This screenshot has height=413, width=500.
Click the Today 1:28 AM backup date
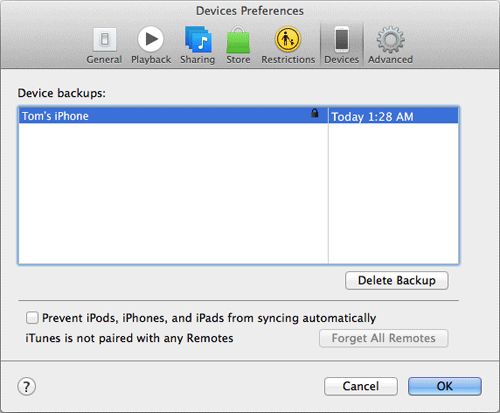372,117
